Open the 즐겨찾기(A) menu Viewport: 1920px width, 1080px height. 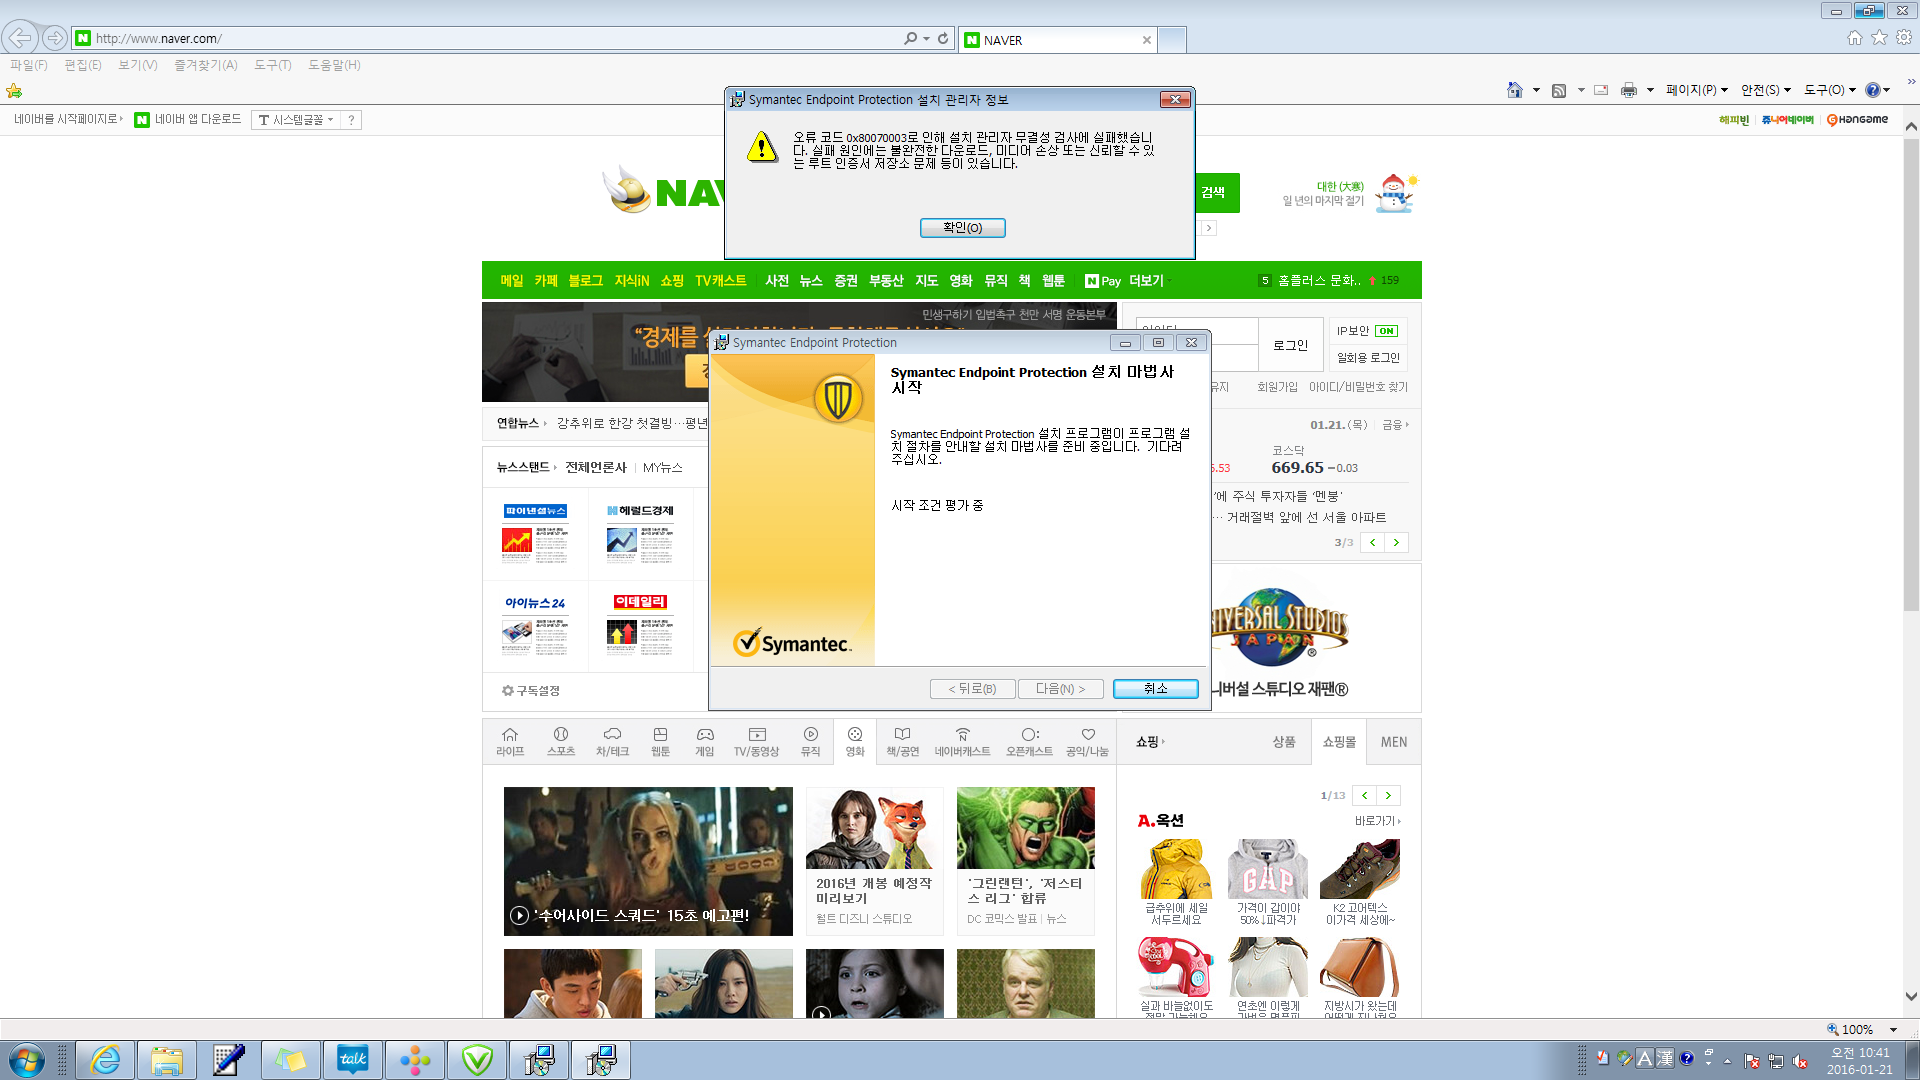point(206,65)
